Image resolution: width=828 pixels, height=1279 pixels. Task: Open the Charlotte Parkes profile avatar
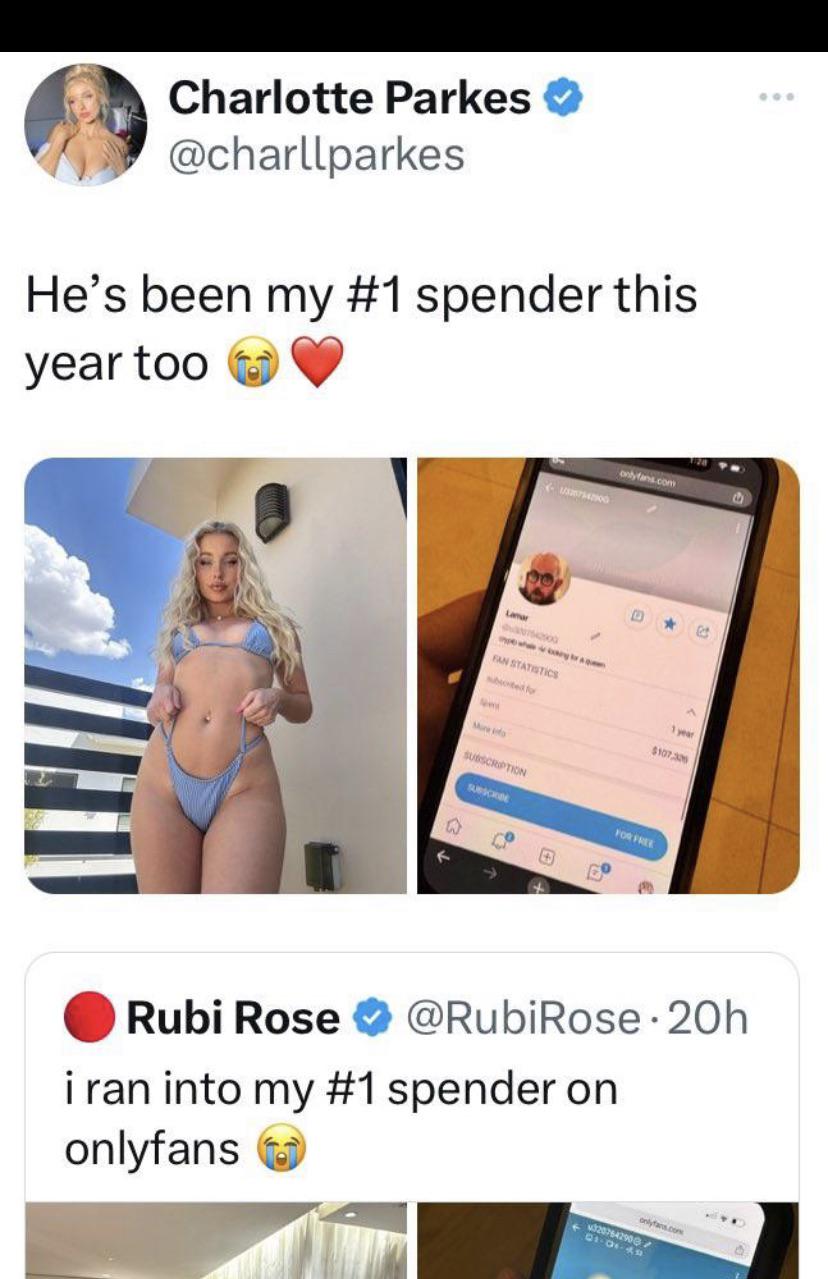click(85, 125)
